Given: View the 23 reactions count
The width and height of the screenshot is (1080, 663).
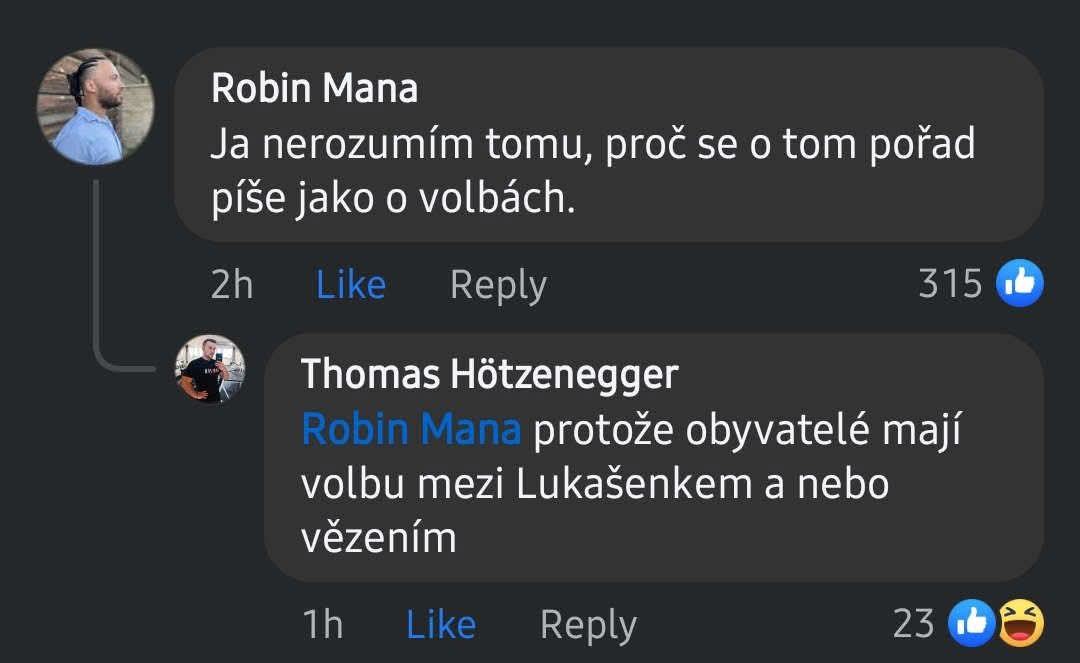Looking at the screenshot, I should click(913, 623).
